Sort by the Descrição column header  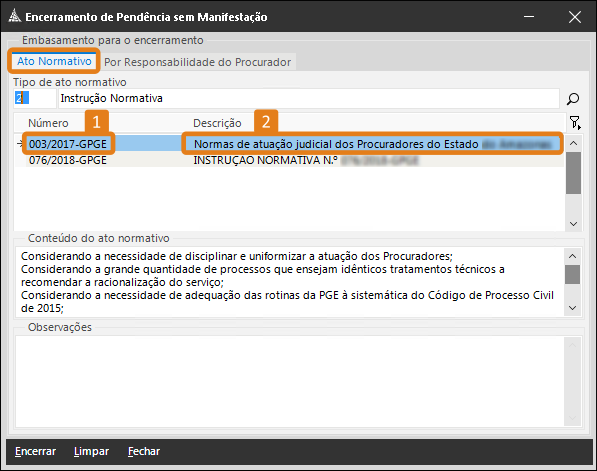pos(217,123)
